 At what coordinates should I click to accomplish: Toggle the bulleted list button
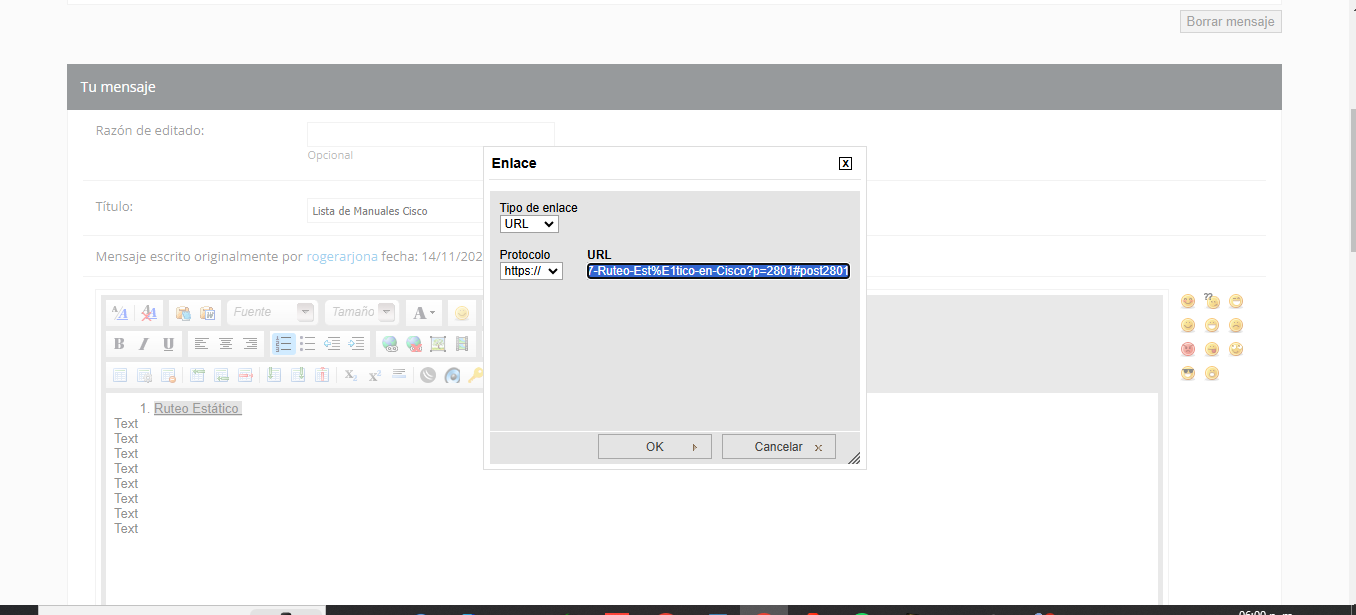pos(308,344)
